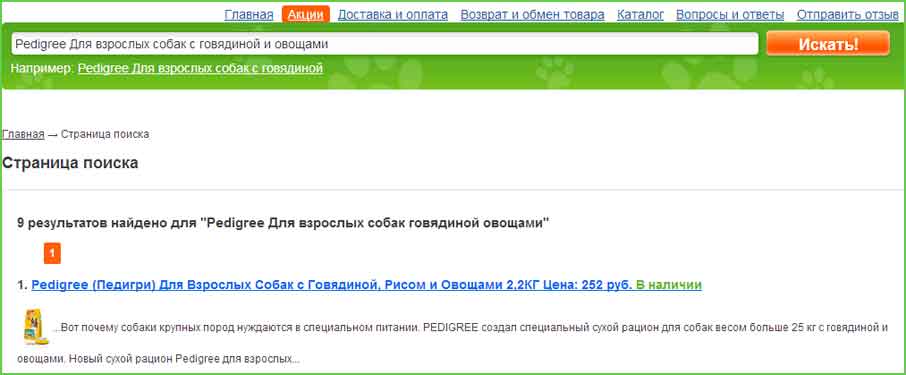The image size is (906, 375).
Task: Open Возврат и обмен товара page
Action: pyautogui.click(x=532, y=14)
